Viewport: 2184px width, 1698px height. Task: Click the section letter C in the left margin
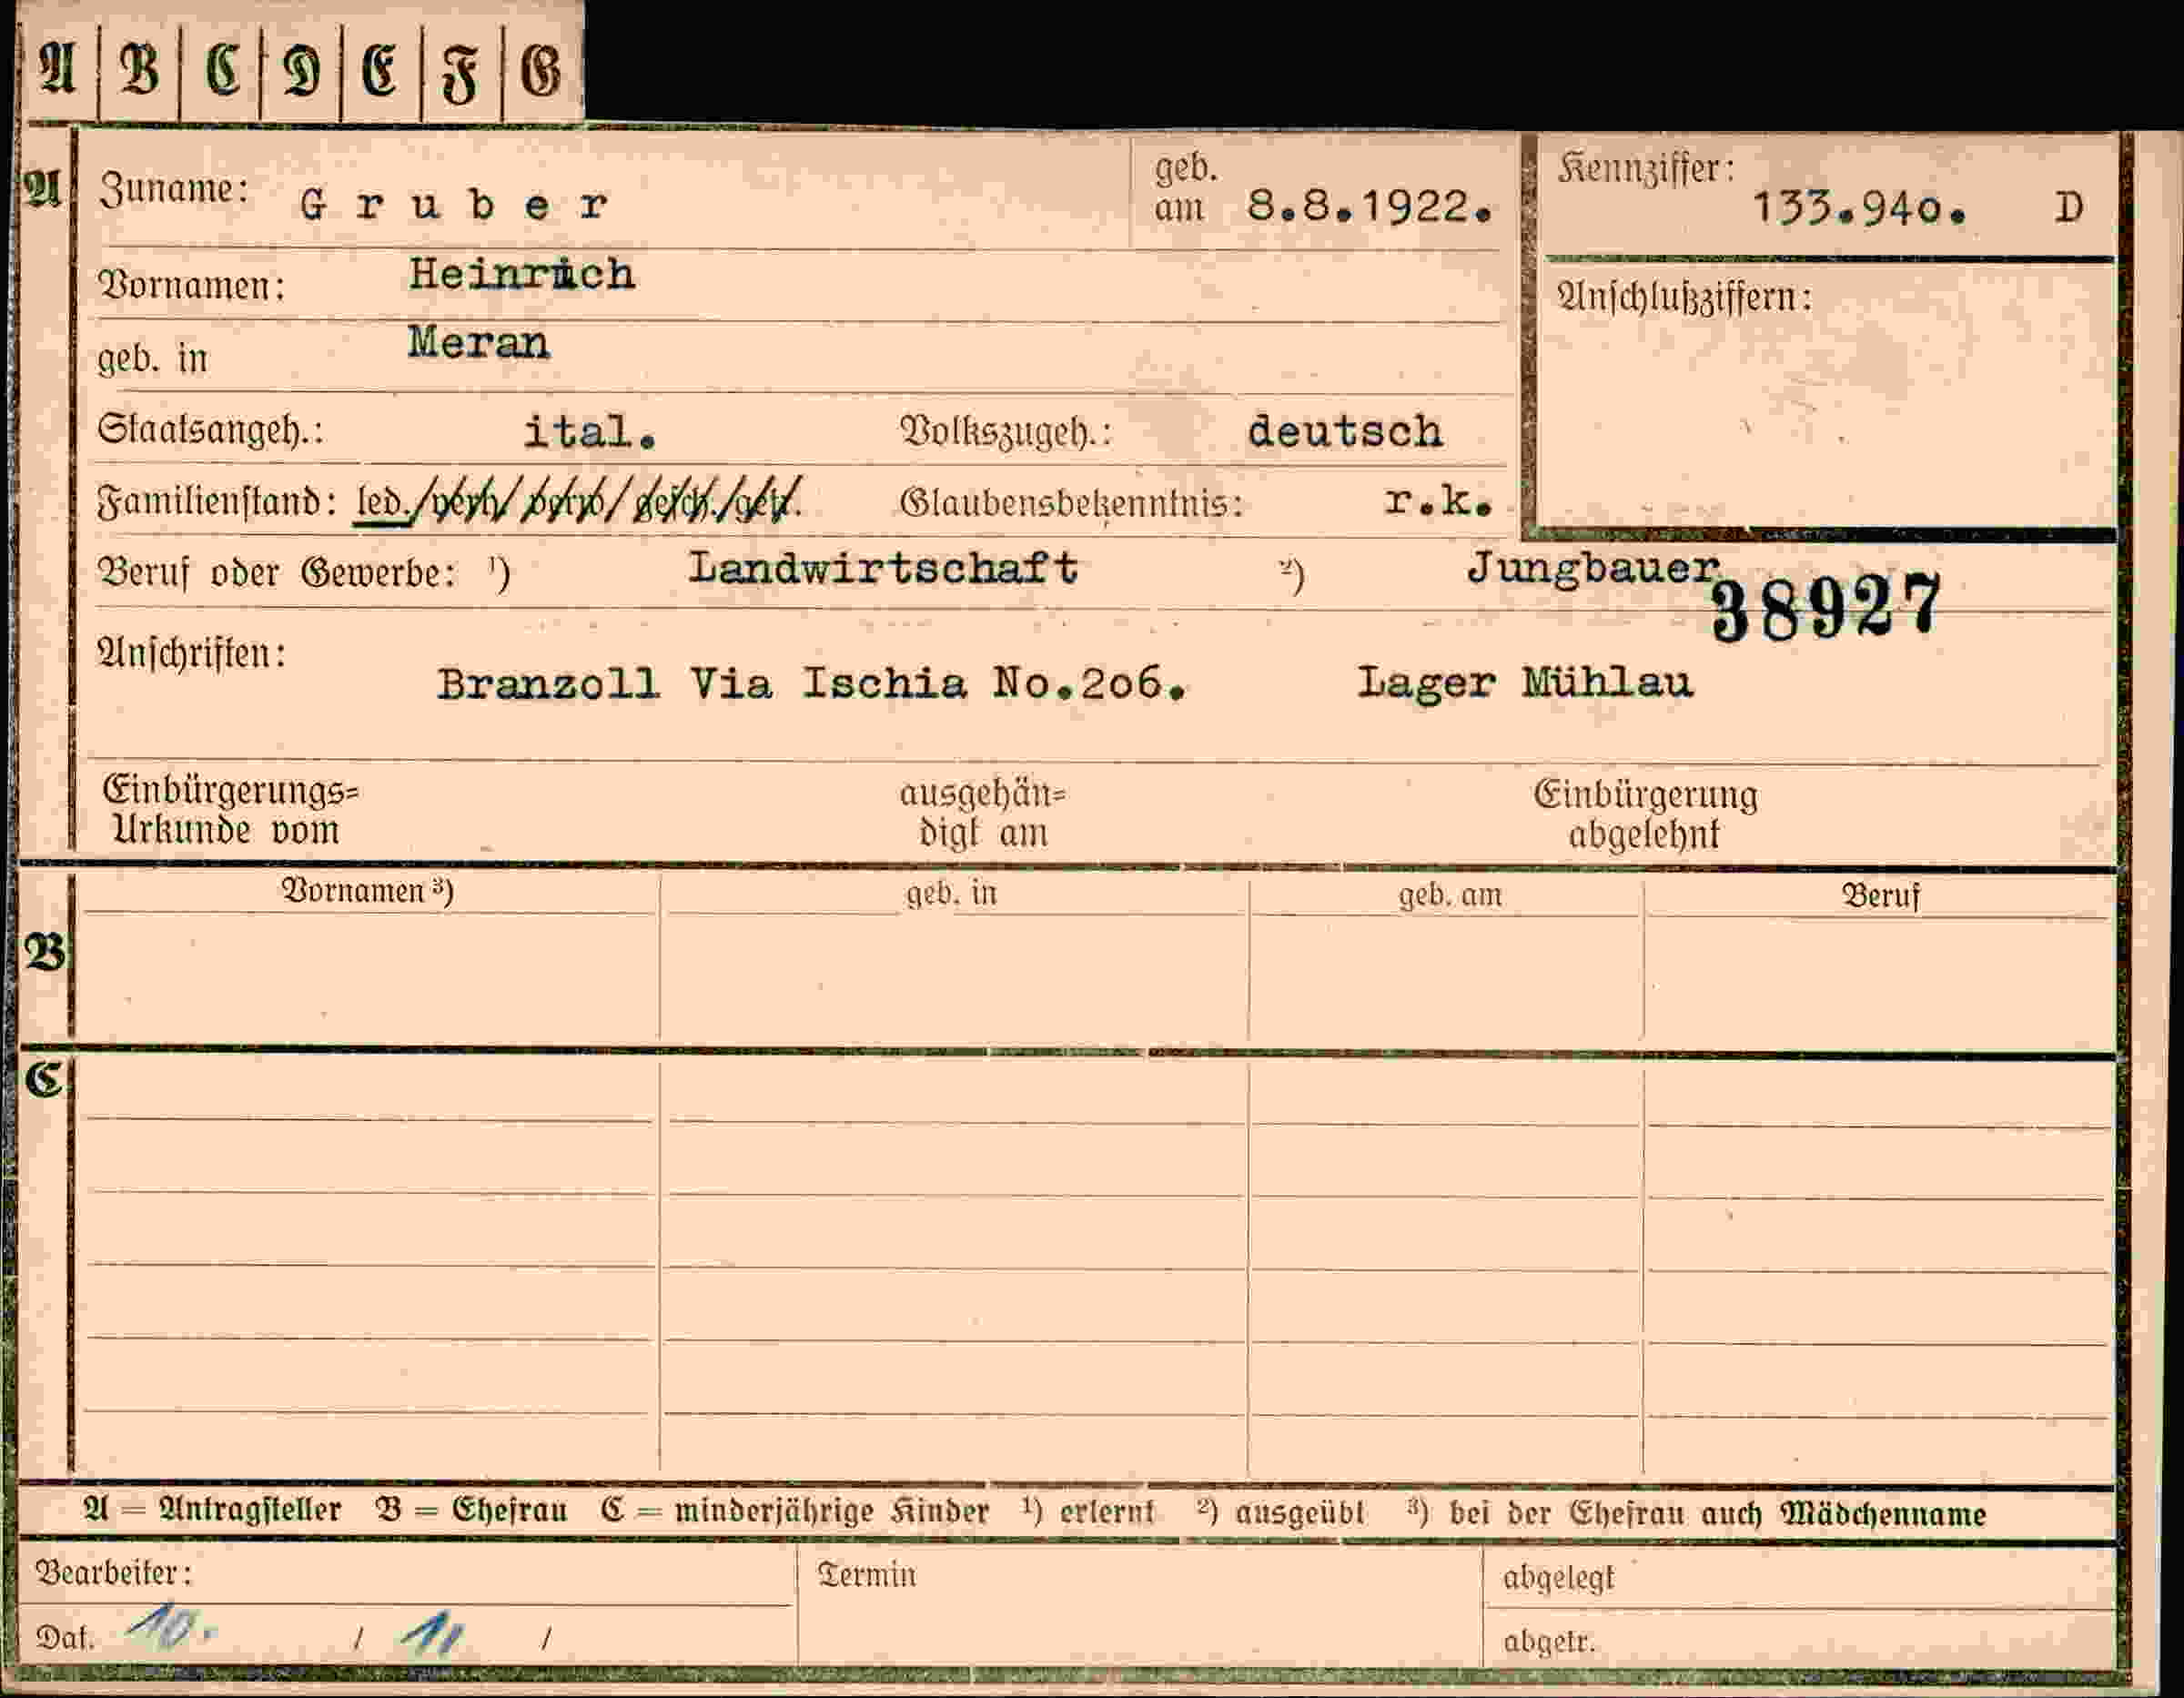45,1080
